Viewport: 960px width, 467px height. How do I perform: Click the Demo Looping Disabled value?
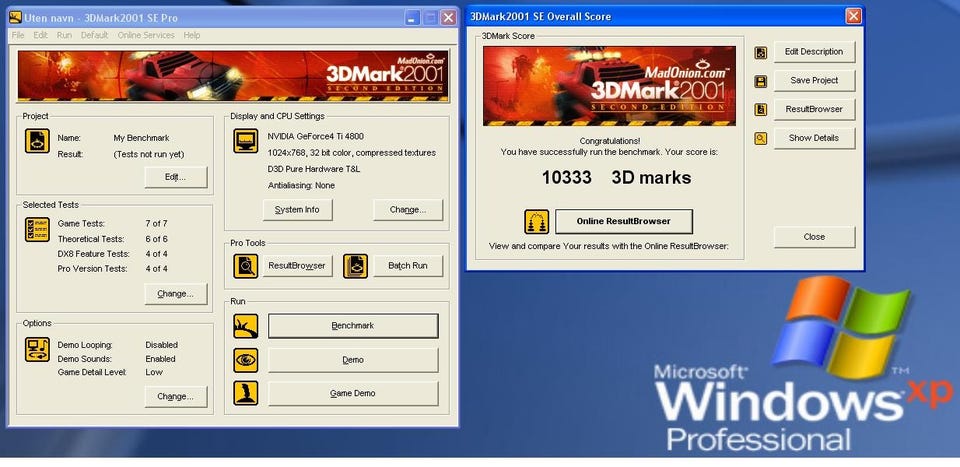(x=162, y=345)
